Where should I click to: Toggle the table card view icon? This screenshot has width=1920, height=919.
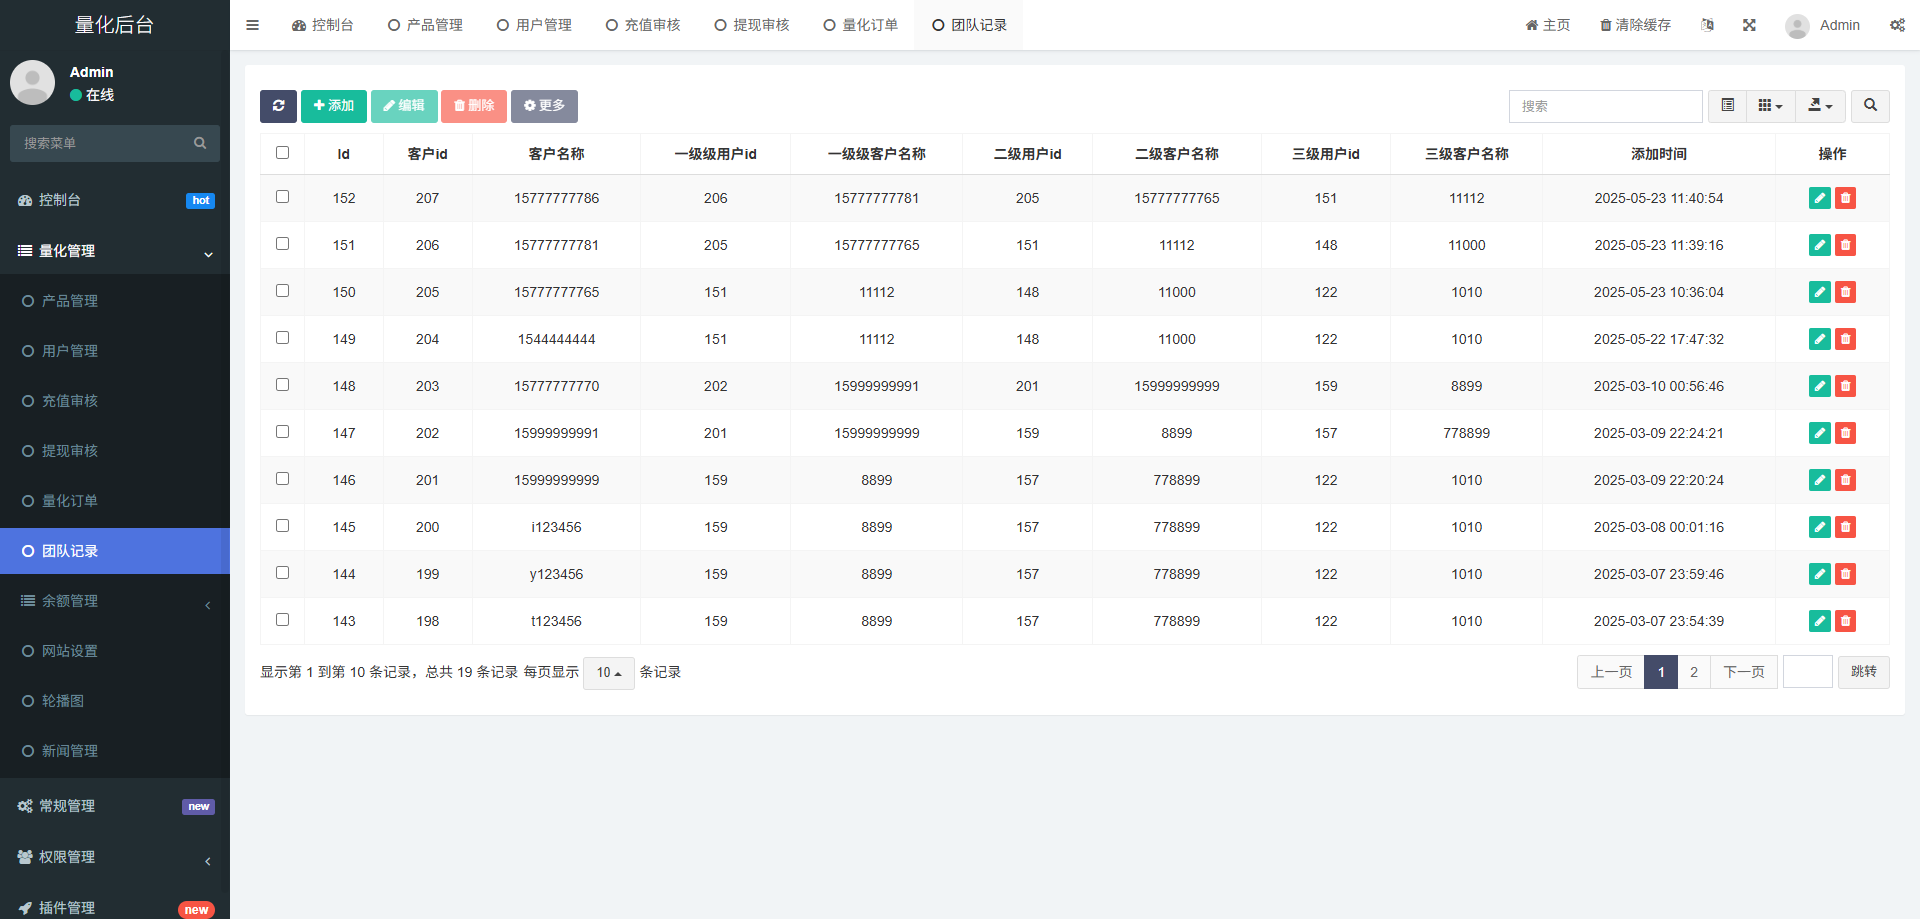[x=1727, y=106]
